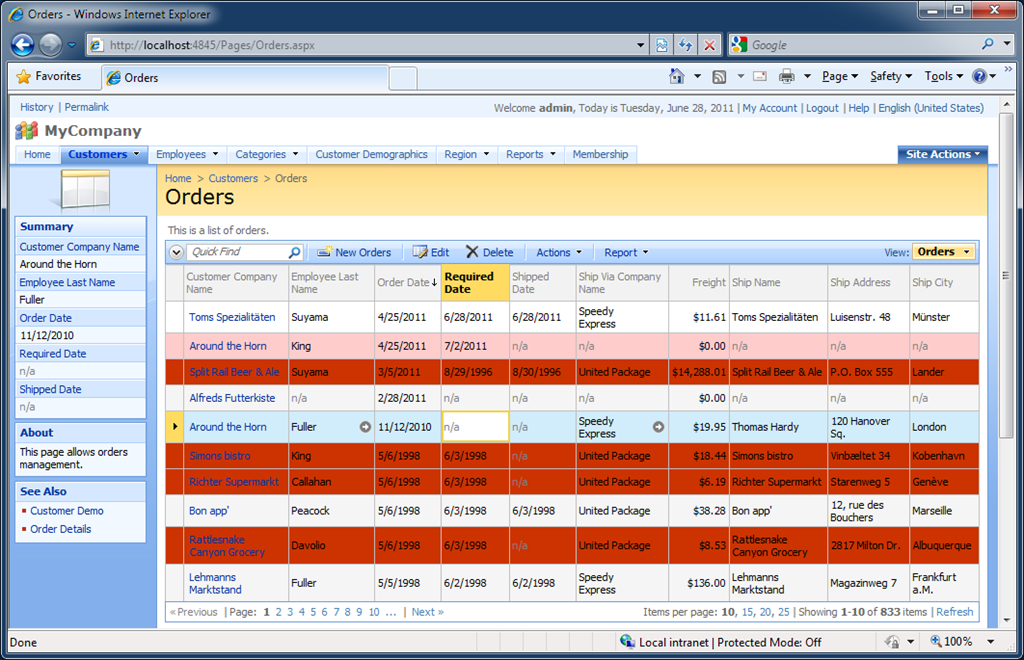This screenshot has height=660, width=1024.
Task: Click the Home icon in IE command bar
Action: 677,76
